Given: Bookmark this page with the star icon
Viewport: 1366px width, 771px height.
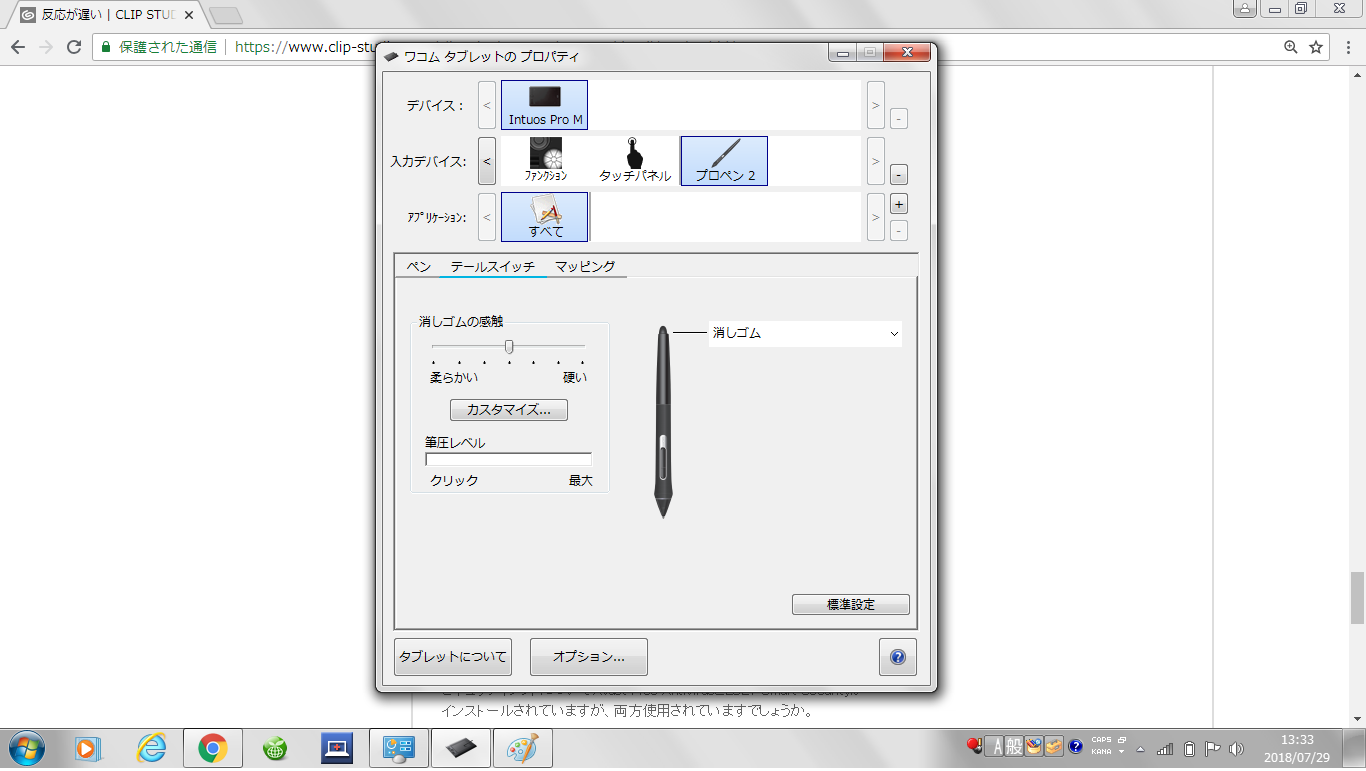Looking at the screenshot, I should (1317, 47).
